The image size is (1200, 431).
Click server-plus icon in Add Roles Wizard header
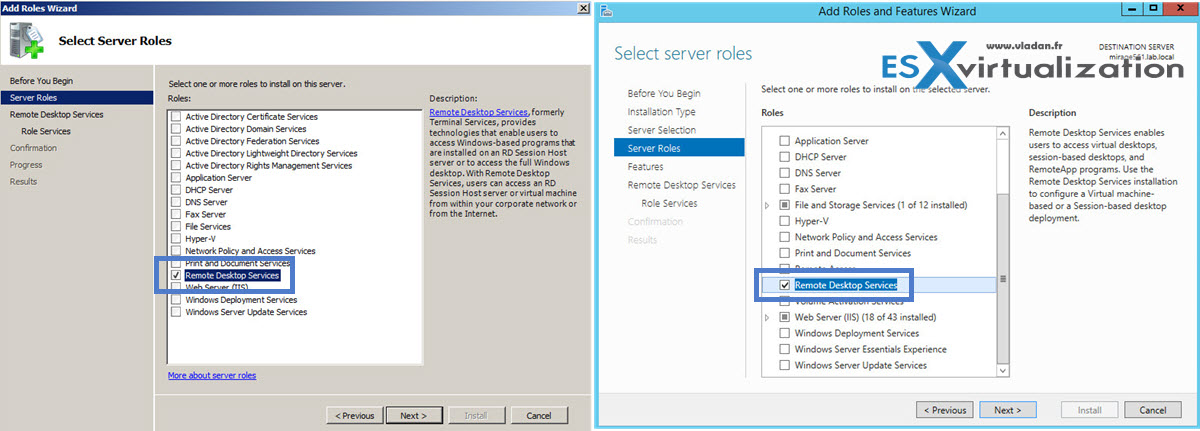tap(24, 43)
